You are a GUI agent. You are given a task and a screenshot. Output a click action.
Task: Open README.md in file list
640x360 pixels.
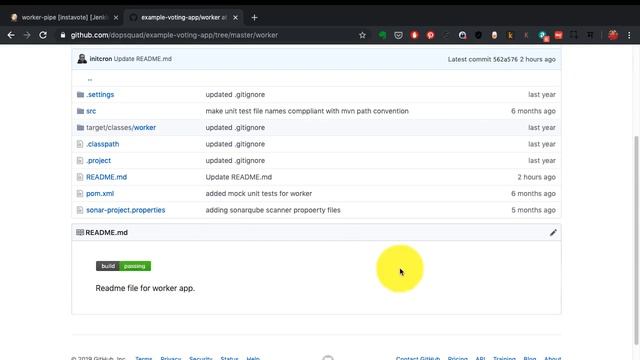(107, 177)
